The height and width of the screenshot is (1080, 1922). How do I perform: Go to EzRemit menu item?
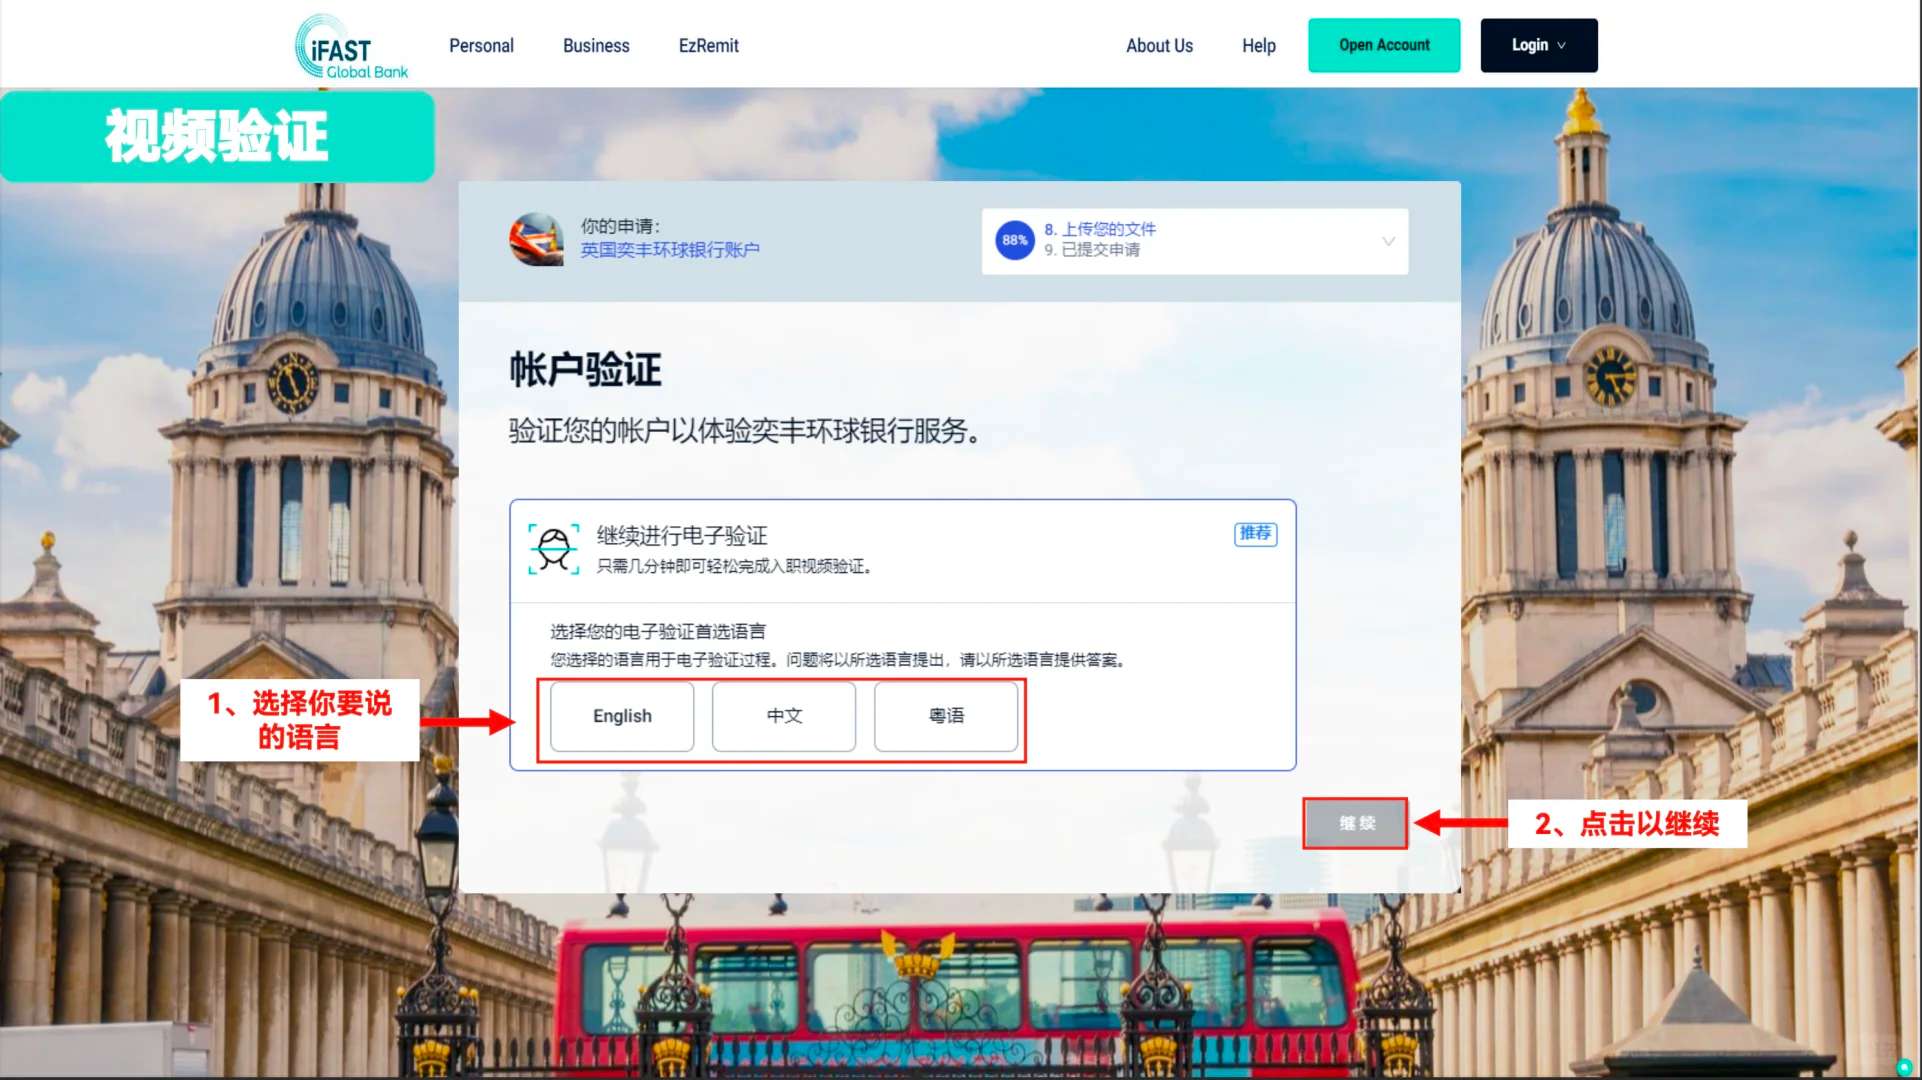[708, 46]
